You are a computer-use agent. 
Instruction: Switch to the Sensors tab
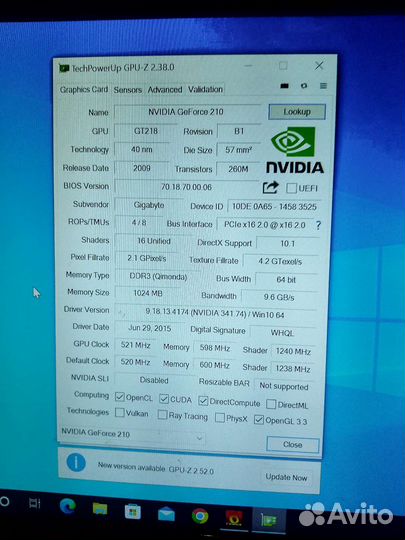[x=128, y=90]
